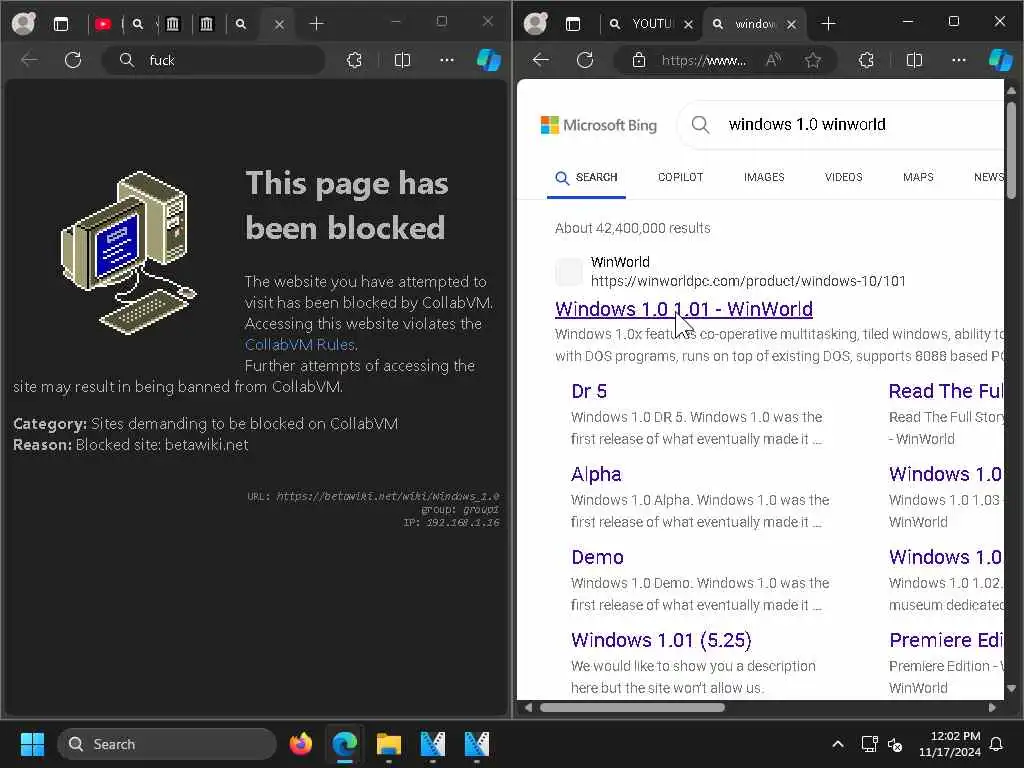This screenshot has height=768, width=1024.
Task: Open muted volume tray icon
Action: (895, 744)
